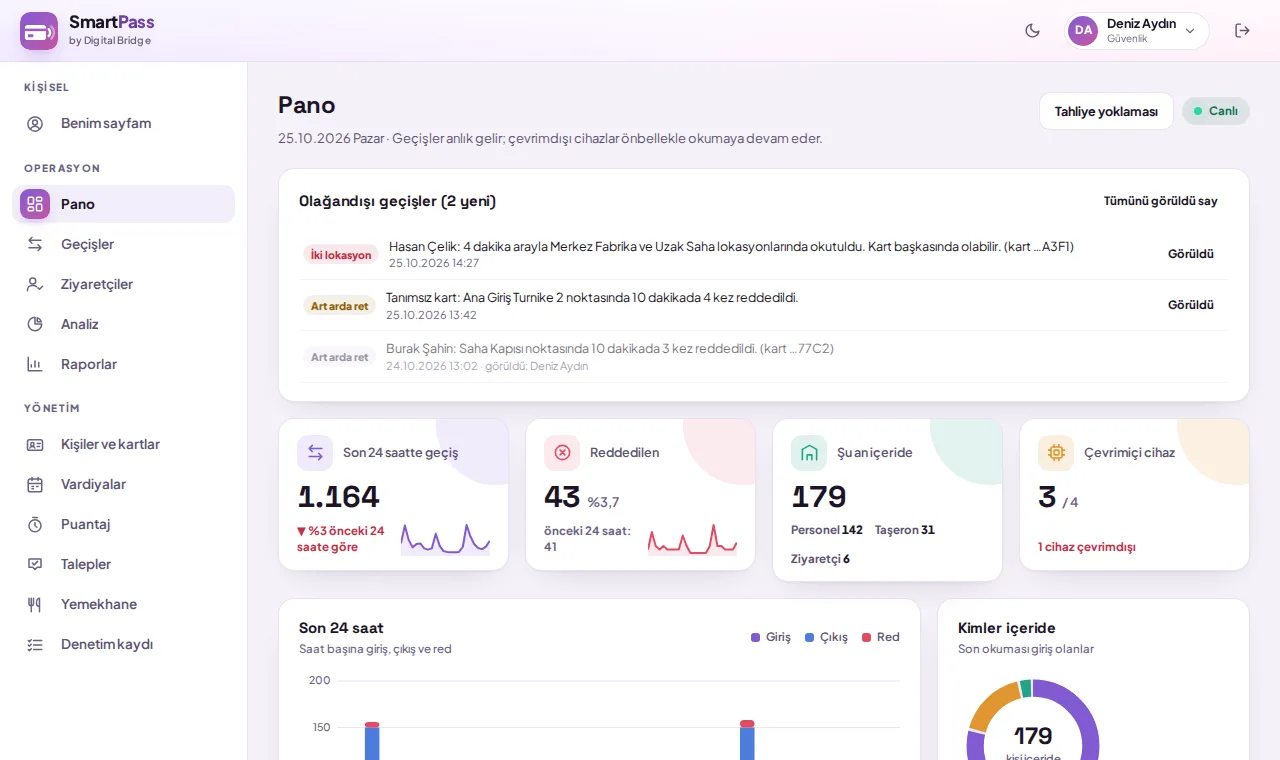This screenshot has width=1280, height=760.
Task: Click the Kişiler ve kartlar ID card icon
Action: (35, 444)
